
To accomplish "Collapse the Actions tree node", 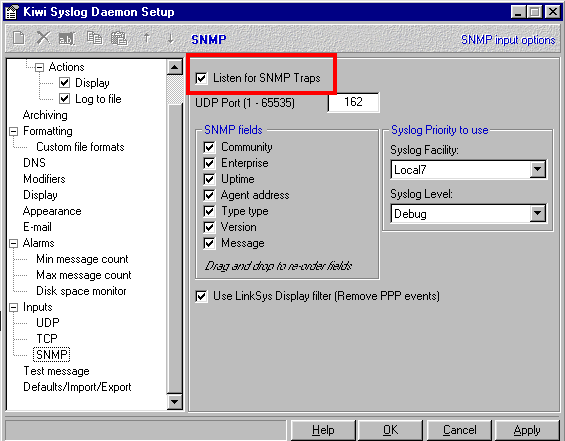I will (39, 67).
